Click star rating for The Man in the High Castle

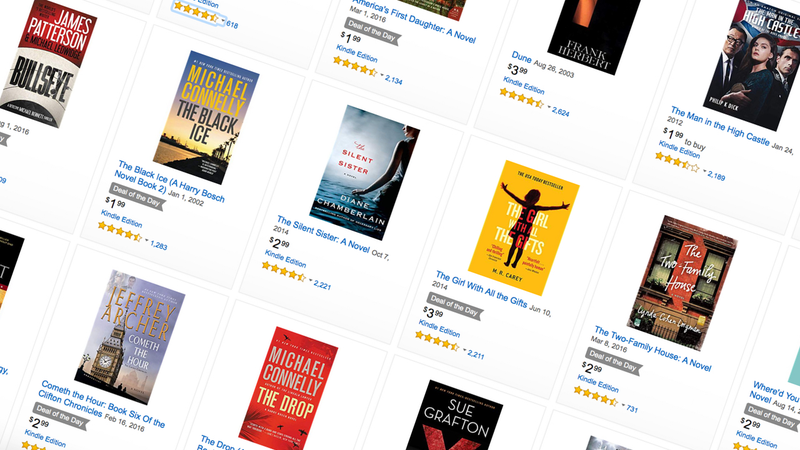[677, 162]
